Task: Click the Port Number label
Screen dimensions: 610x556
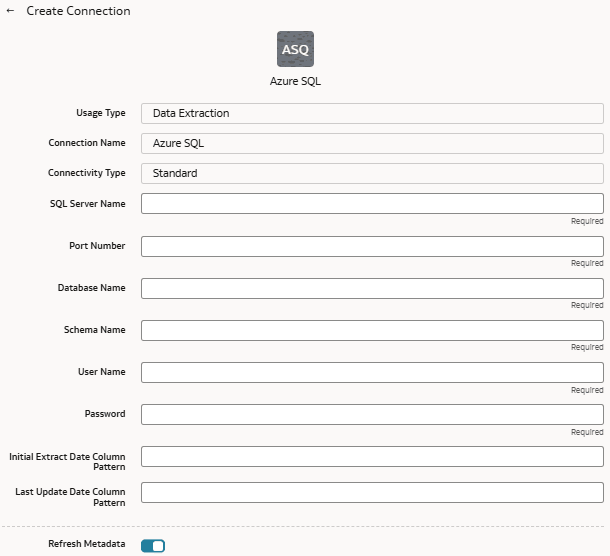Action: click(x=97, y=246)
